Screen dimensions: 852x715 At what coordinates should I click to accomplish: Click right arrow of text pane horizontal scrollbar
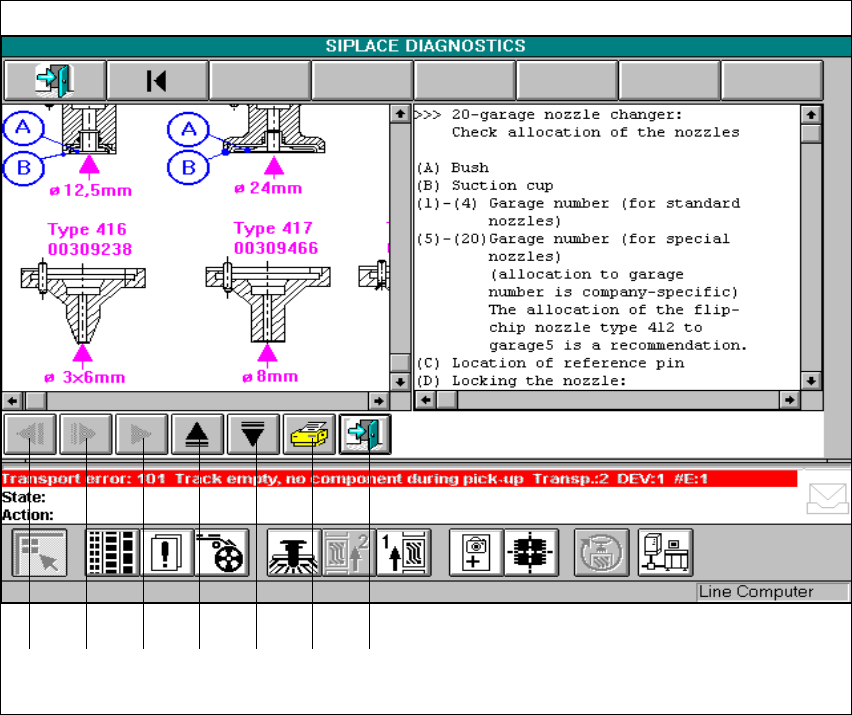click(x=790, y=400)
